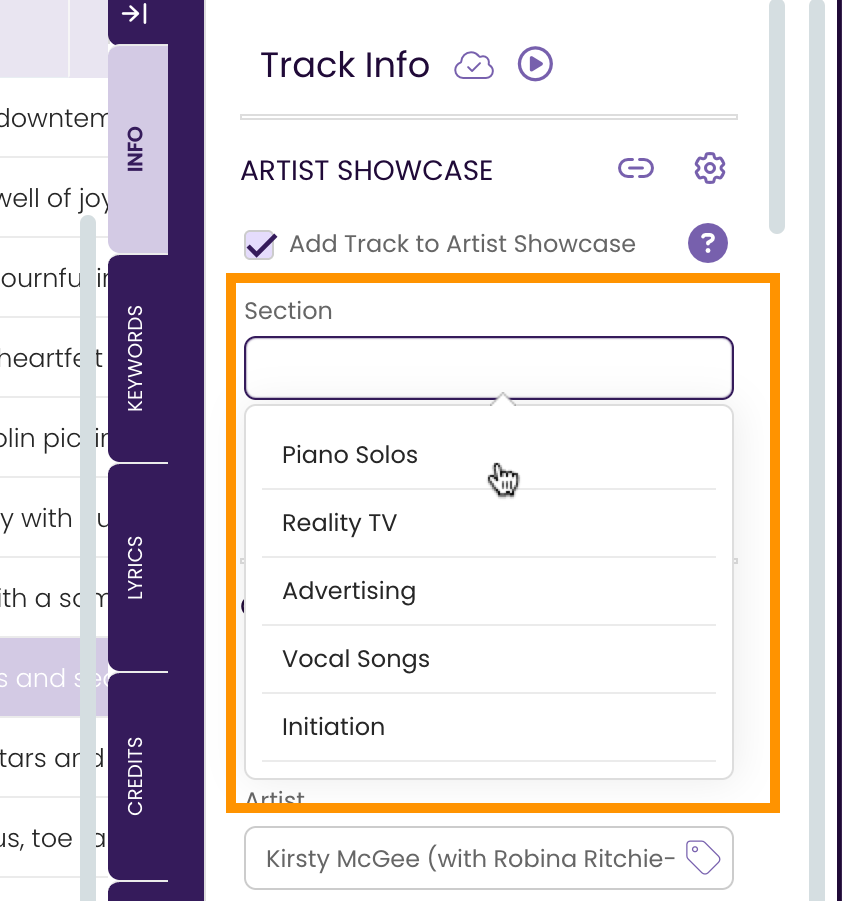
Task: Select the track row 'well of joy'
Action: coord(54,198)
